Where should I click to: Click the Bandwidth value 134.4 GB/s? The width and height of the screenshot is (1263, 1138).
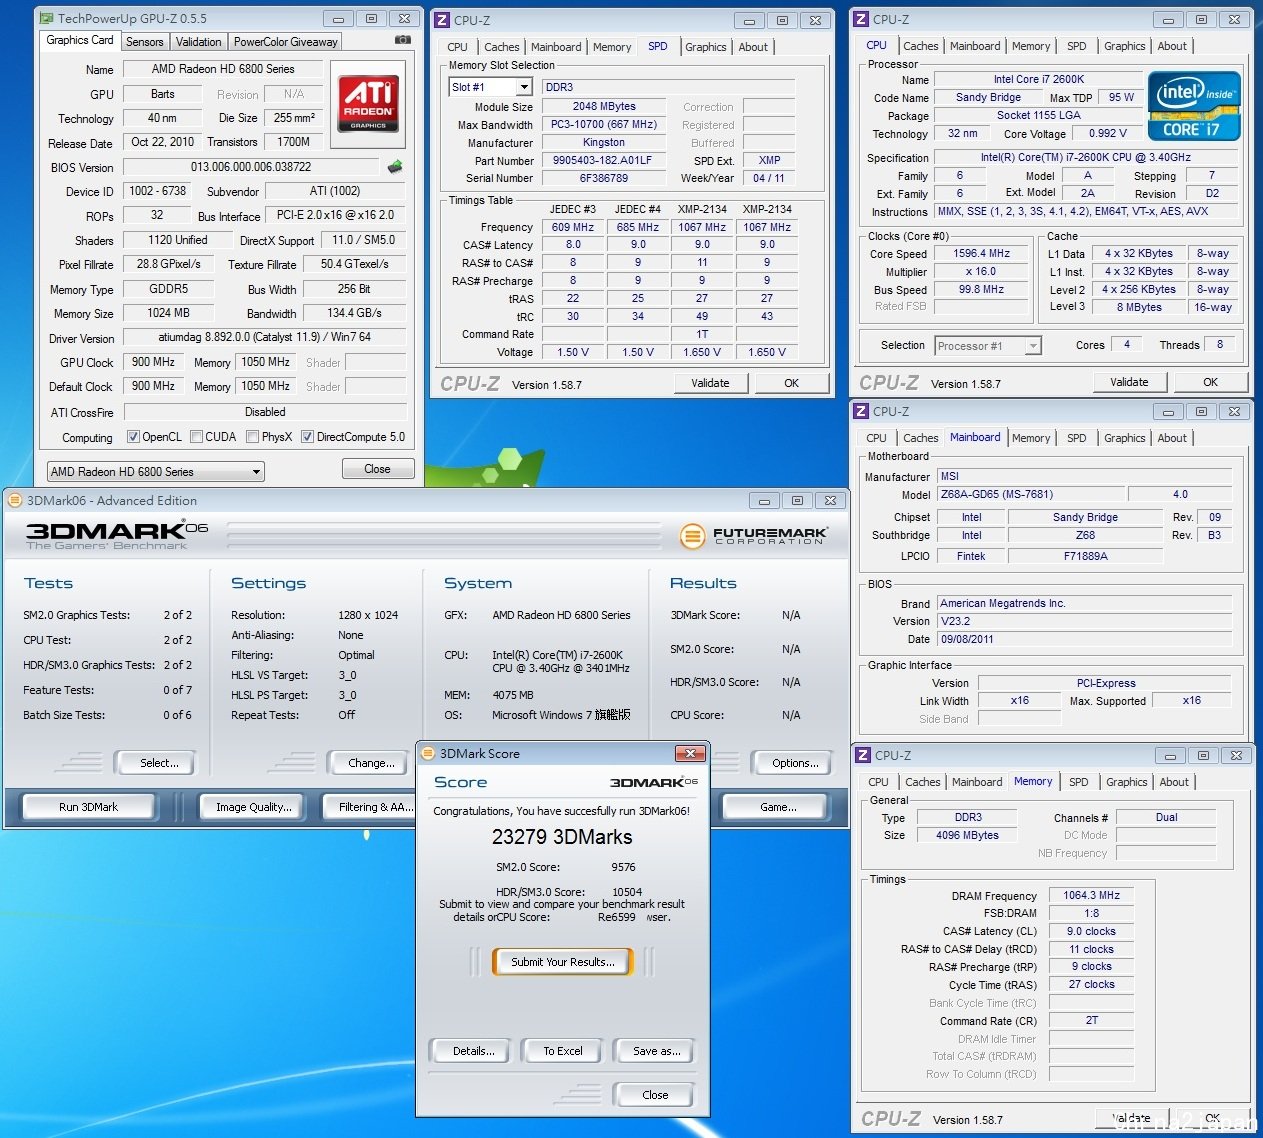(x=354, y=313)
